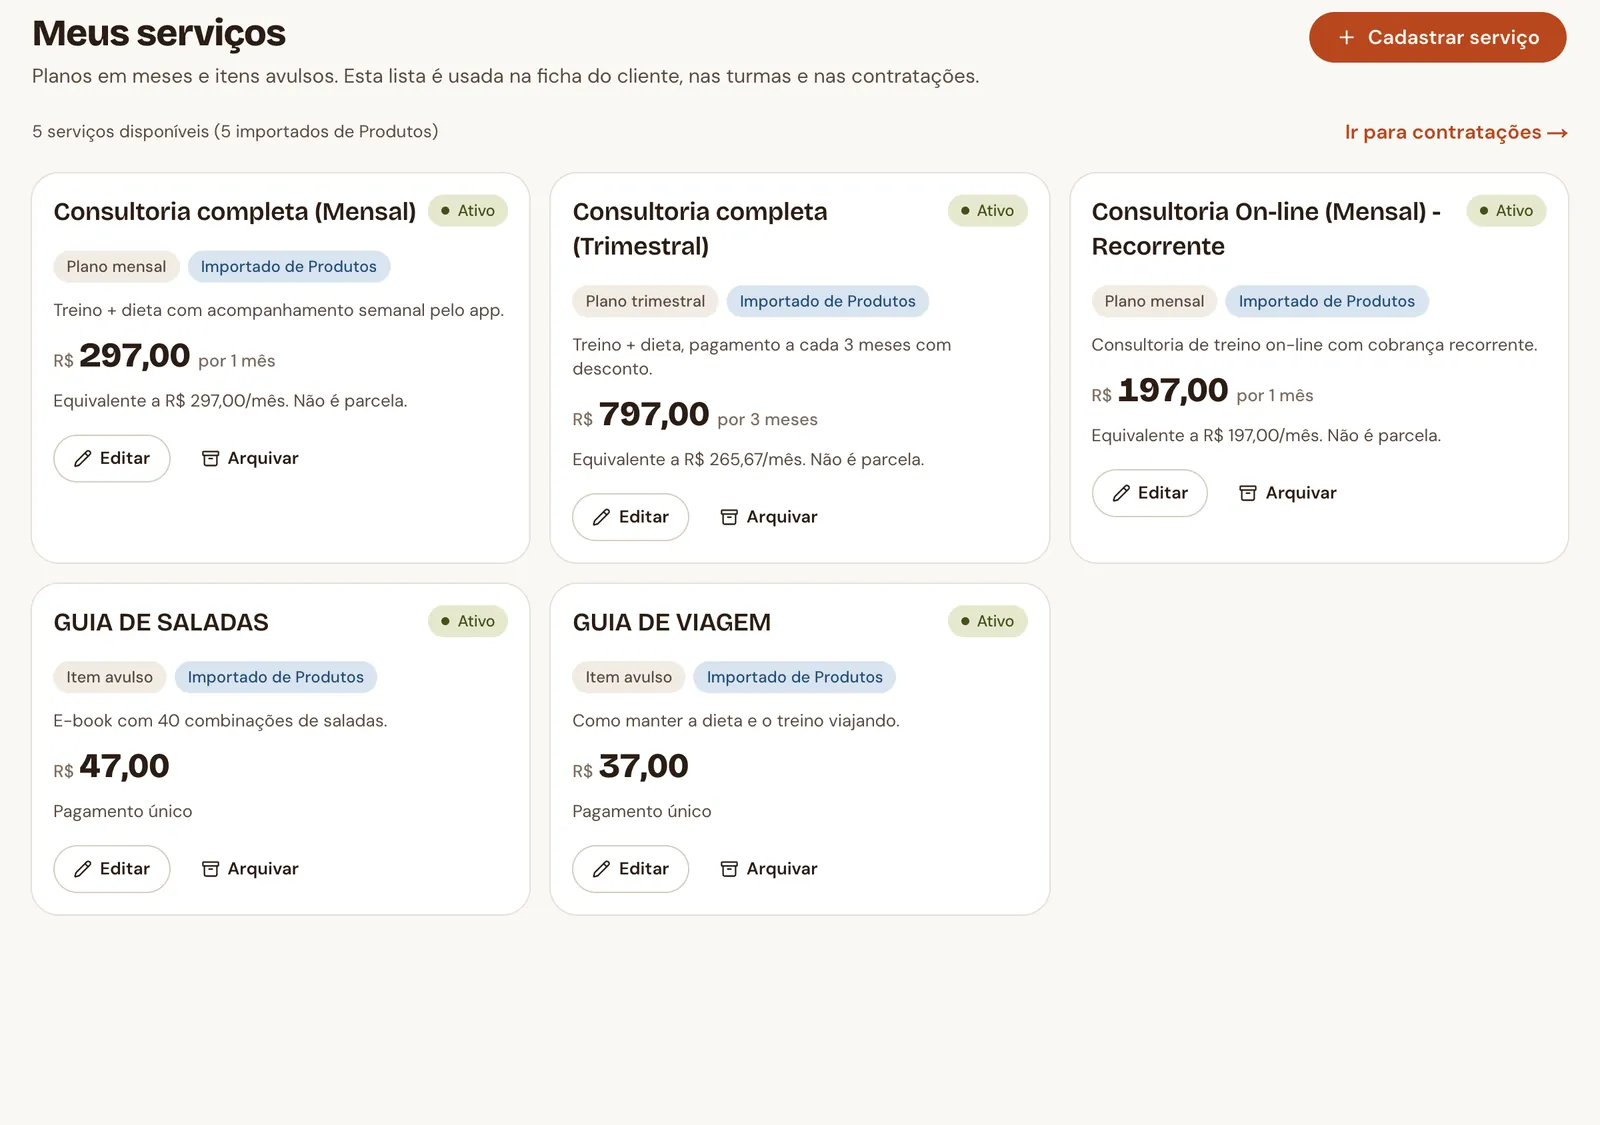The image size is (1600, 1125).
Task: Archive Consultoria completa (Trimestral) service
Action: coord(769,517)
